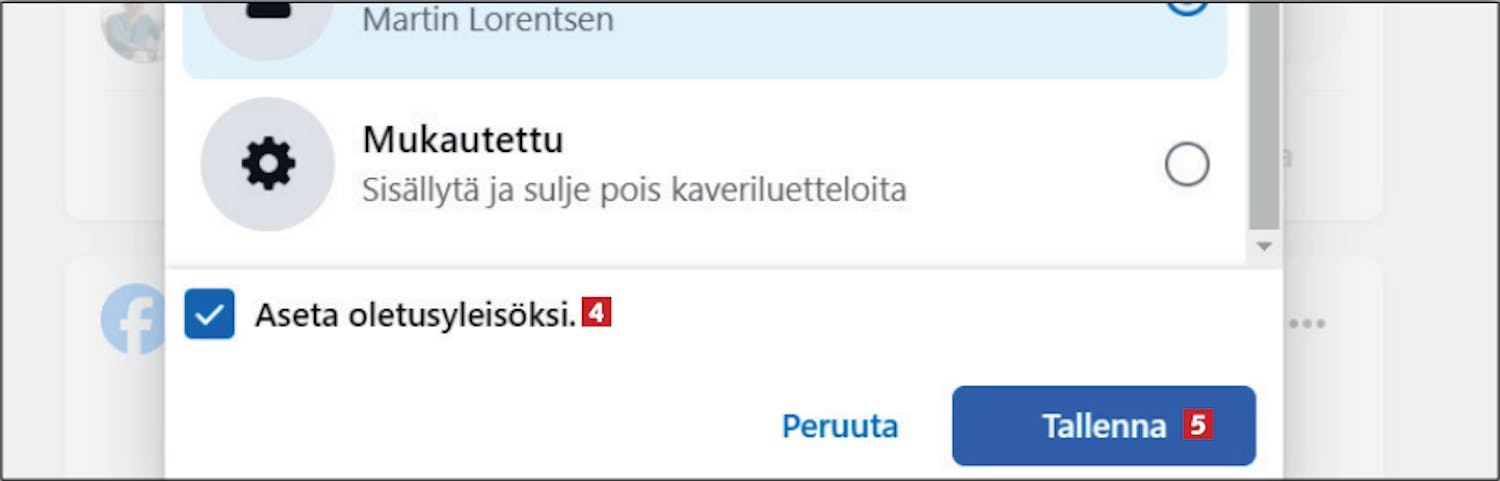
Task: Save changes with the Tallenna button
Action: pyautogui.click(x=1104, y=426)
